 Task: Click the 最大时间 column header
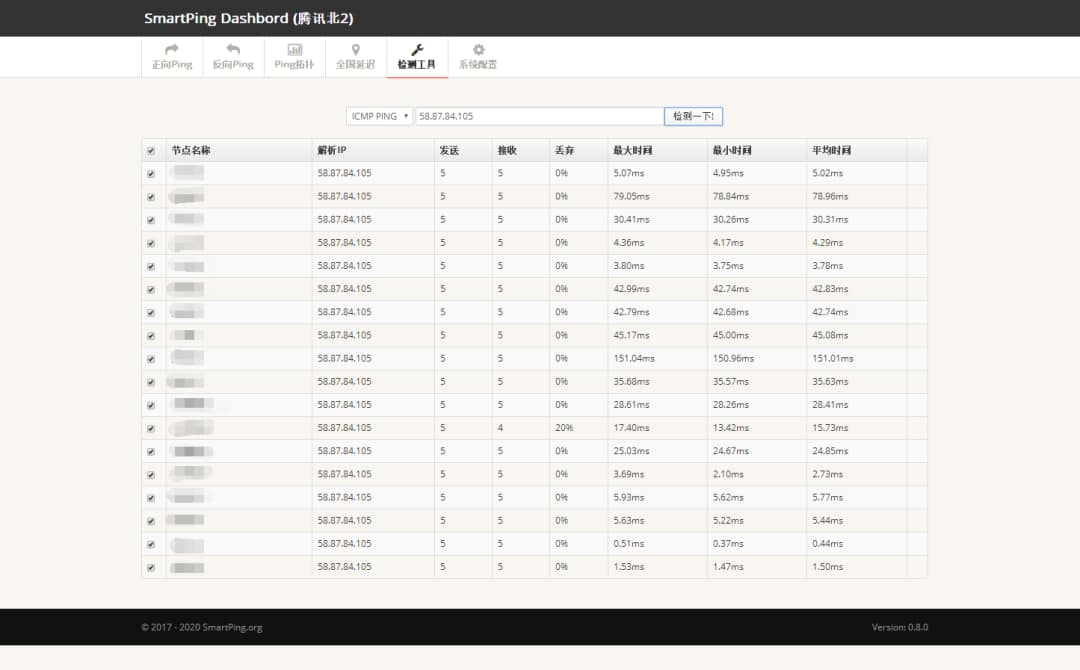[x=633, y=151]
